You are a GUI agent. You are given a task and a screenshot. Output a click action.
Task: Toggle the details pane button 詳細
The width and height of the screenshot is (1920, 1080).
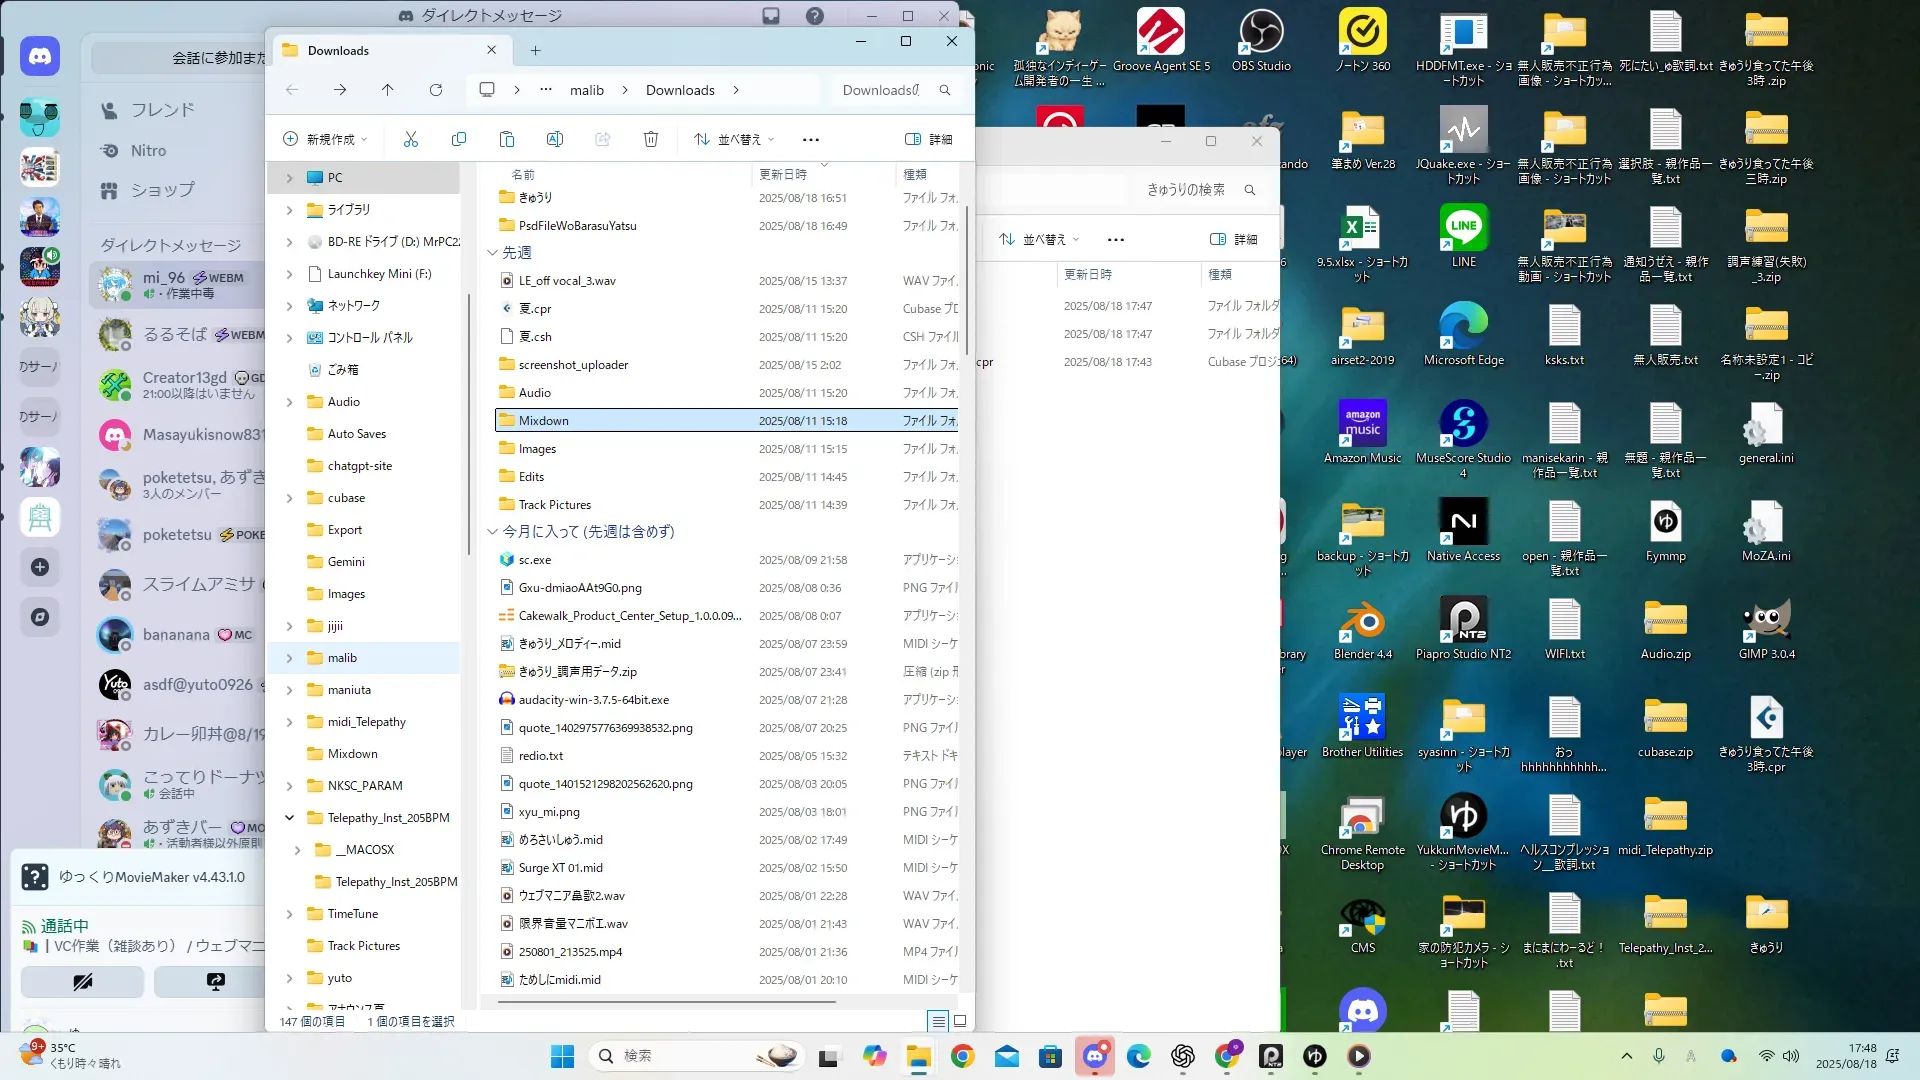click(x=928, y=139)
